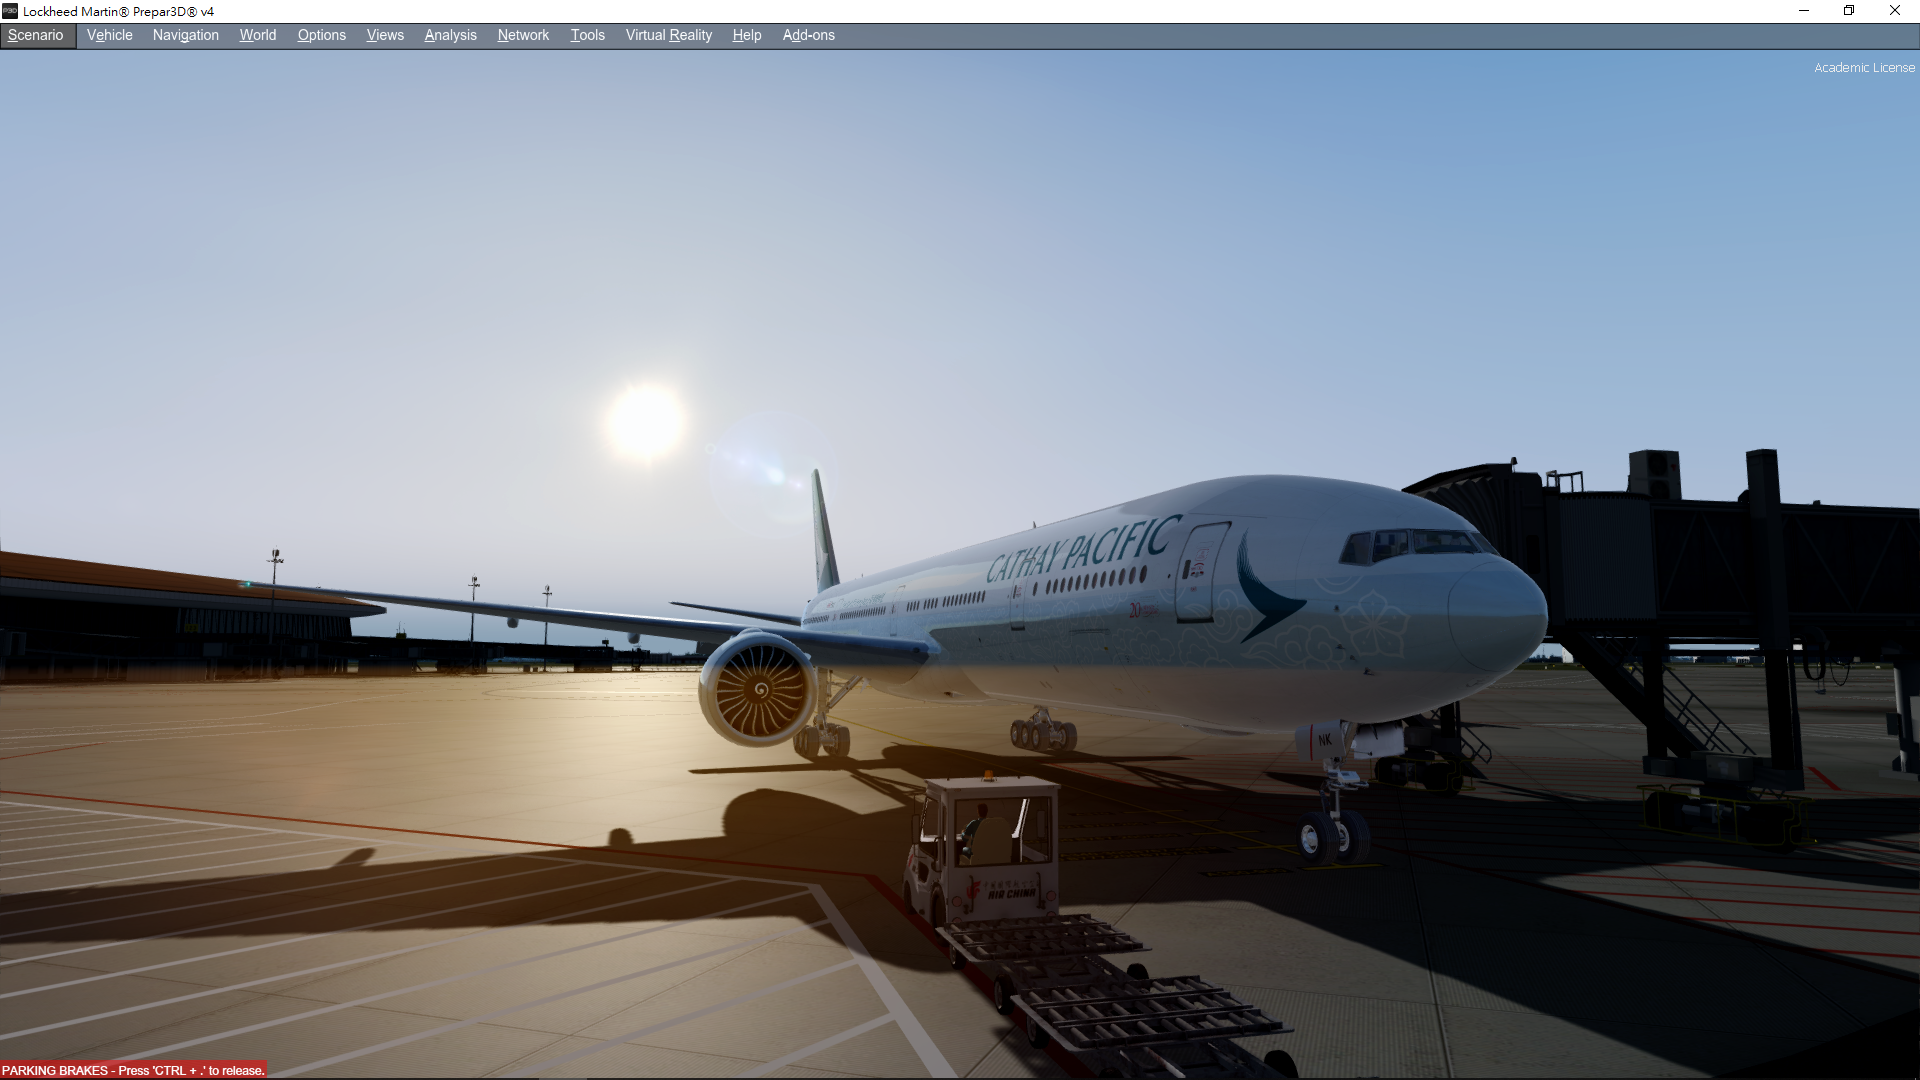This screenshot has width=1920, height=1080.
Task: Open the Virtual Reality menu
Action: pyautogui.click(x=669, y=35)
